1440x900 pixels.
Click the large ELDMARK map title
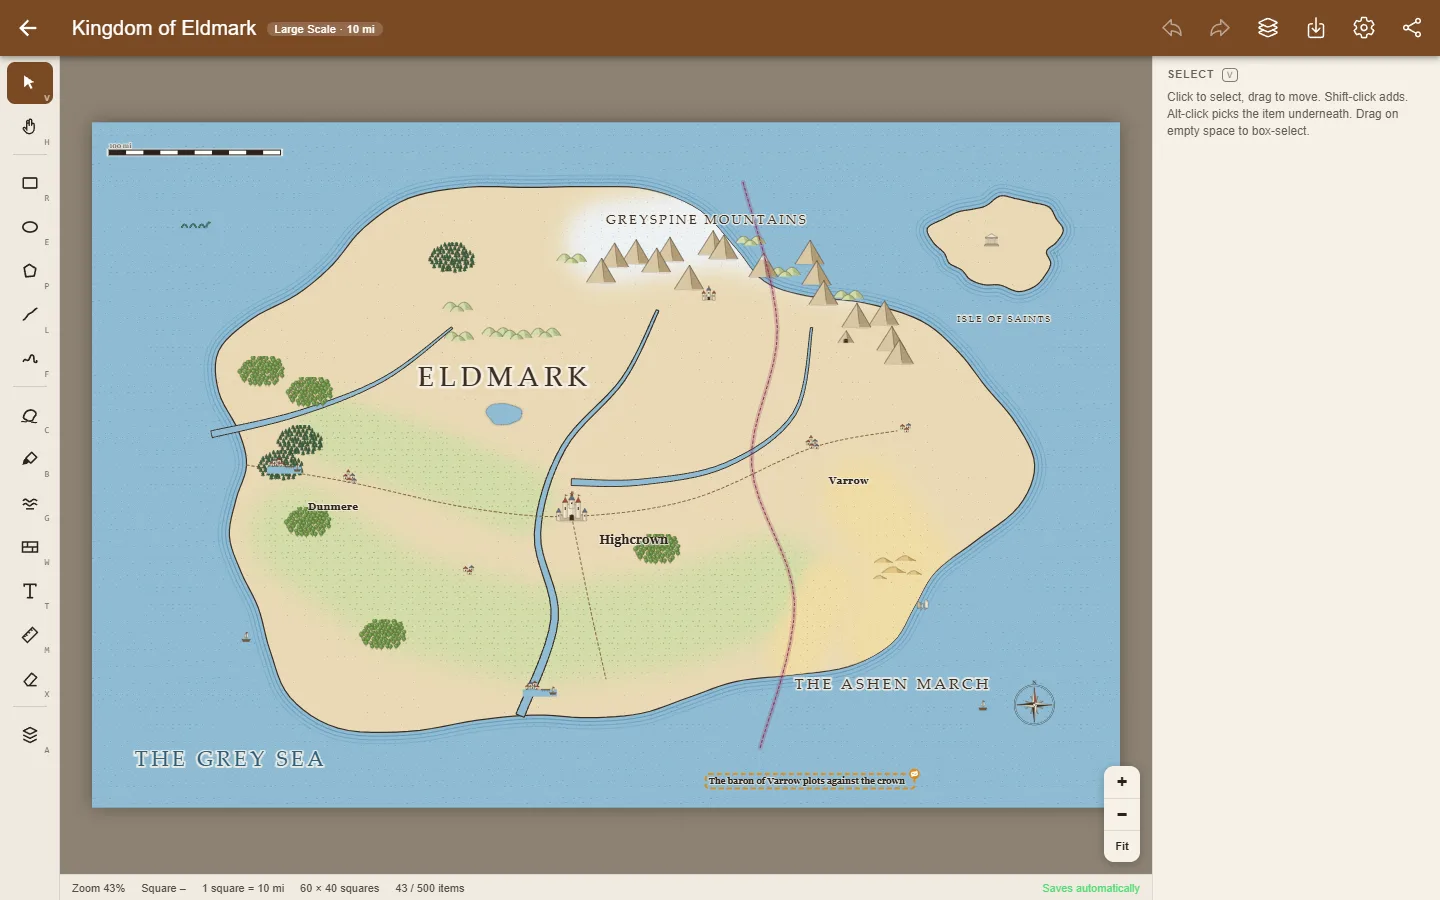[504, 377]
